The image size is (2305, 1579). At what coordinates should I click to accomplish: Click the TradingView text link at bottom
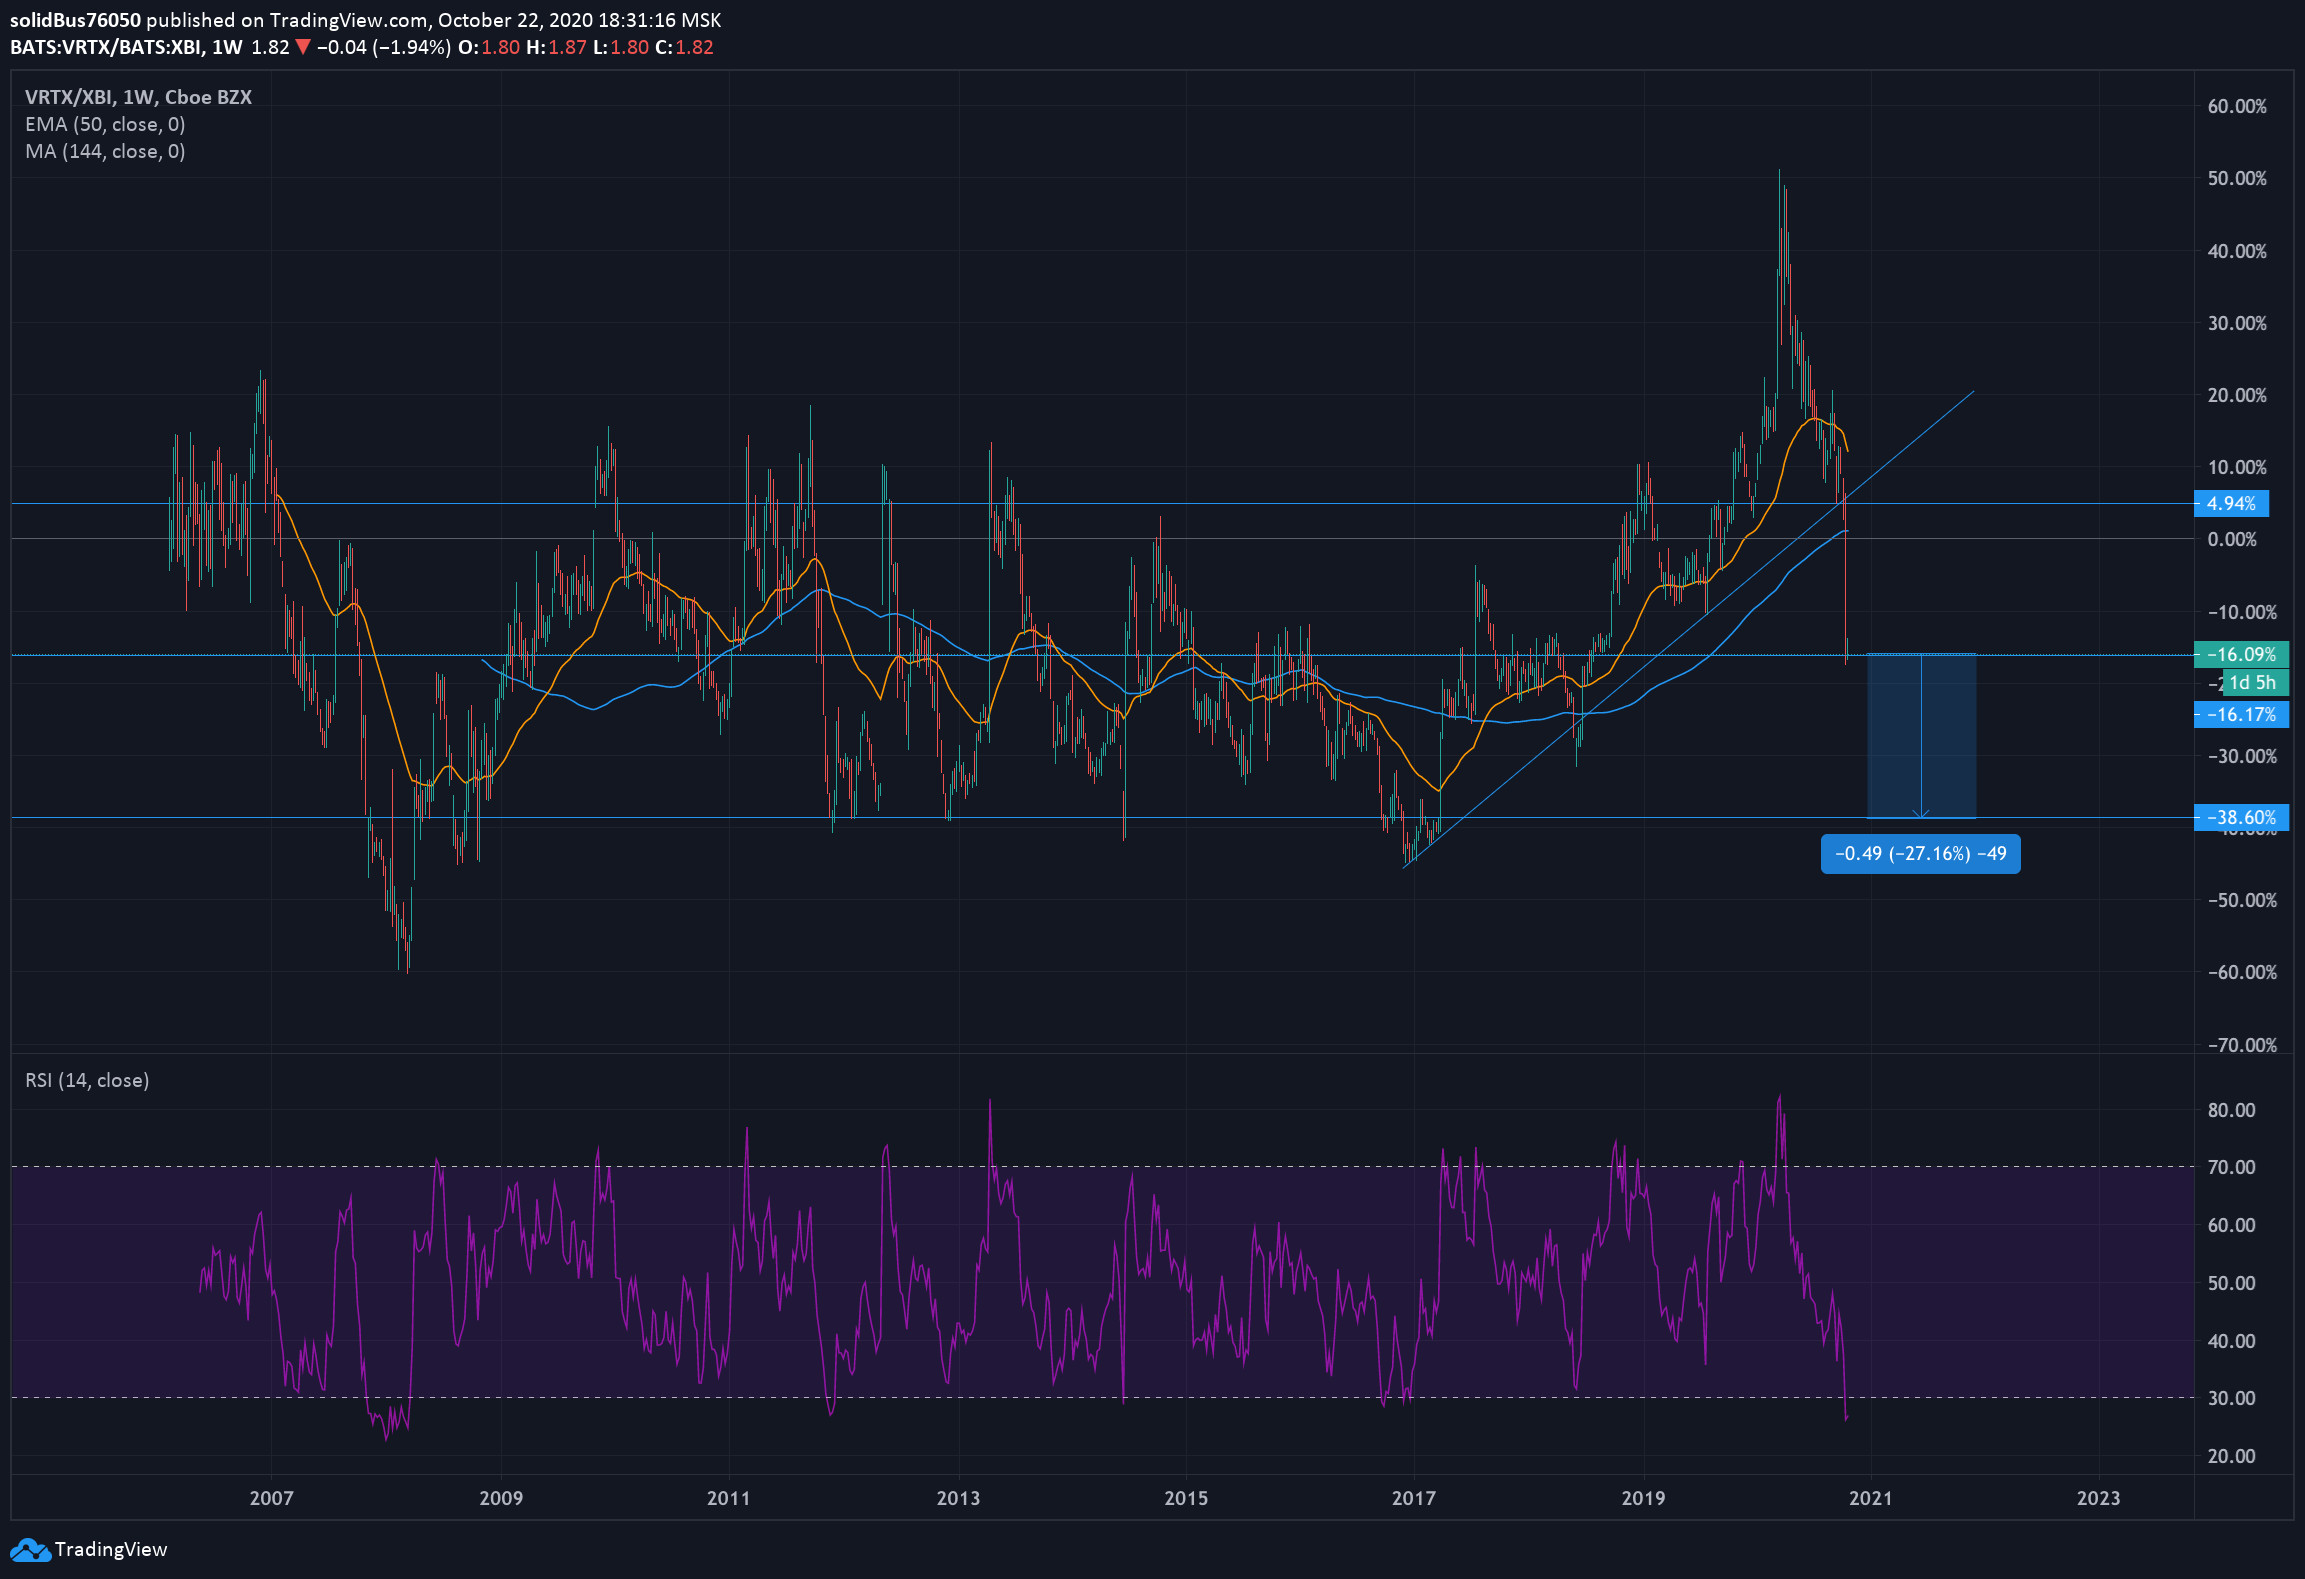coord(111,1549)
